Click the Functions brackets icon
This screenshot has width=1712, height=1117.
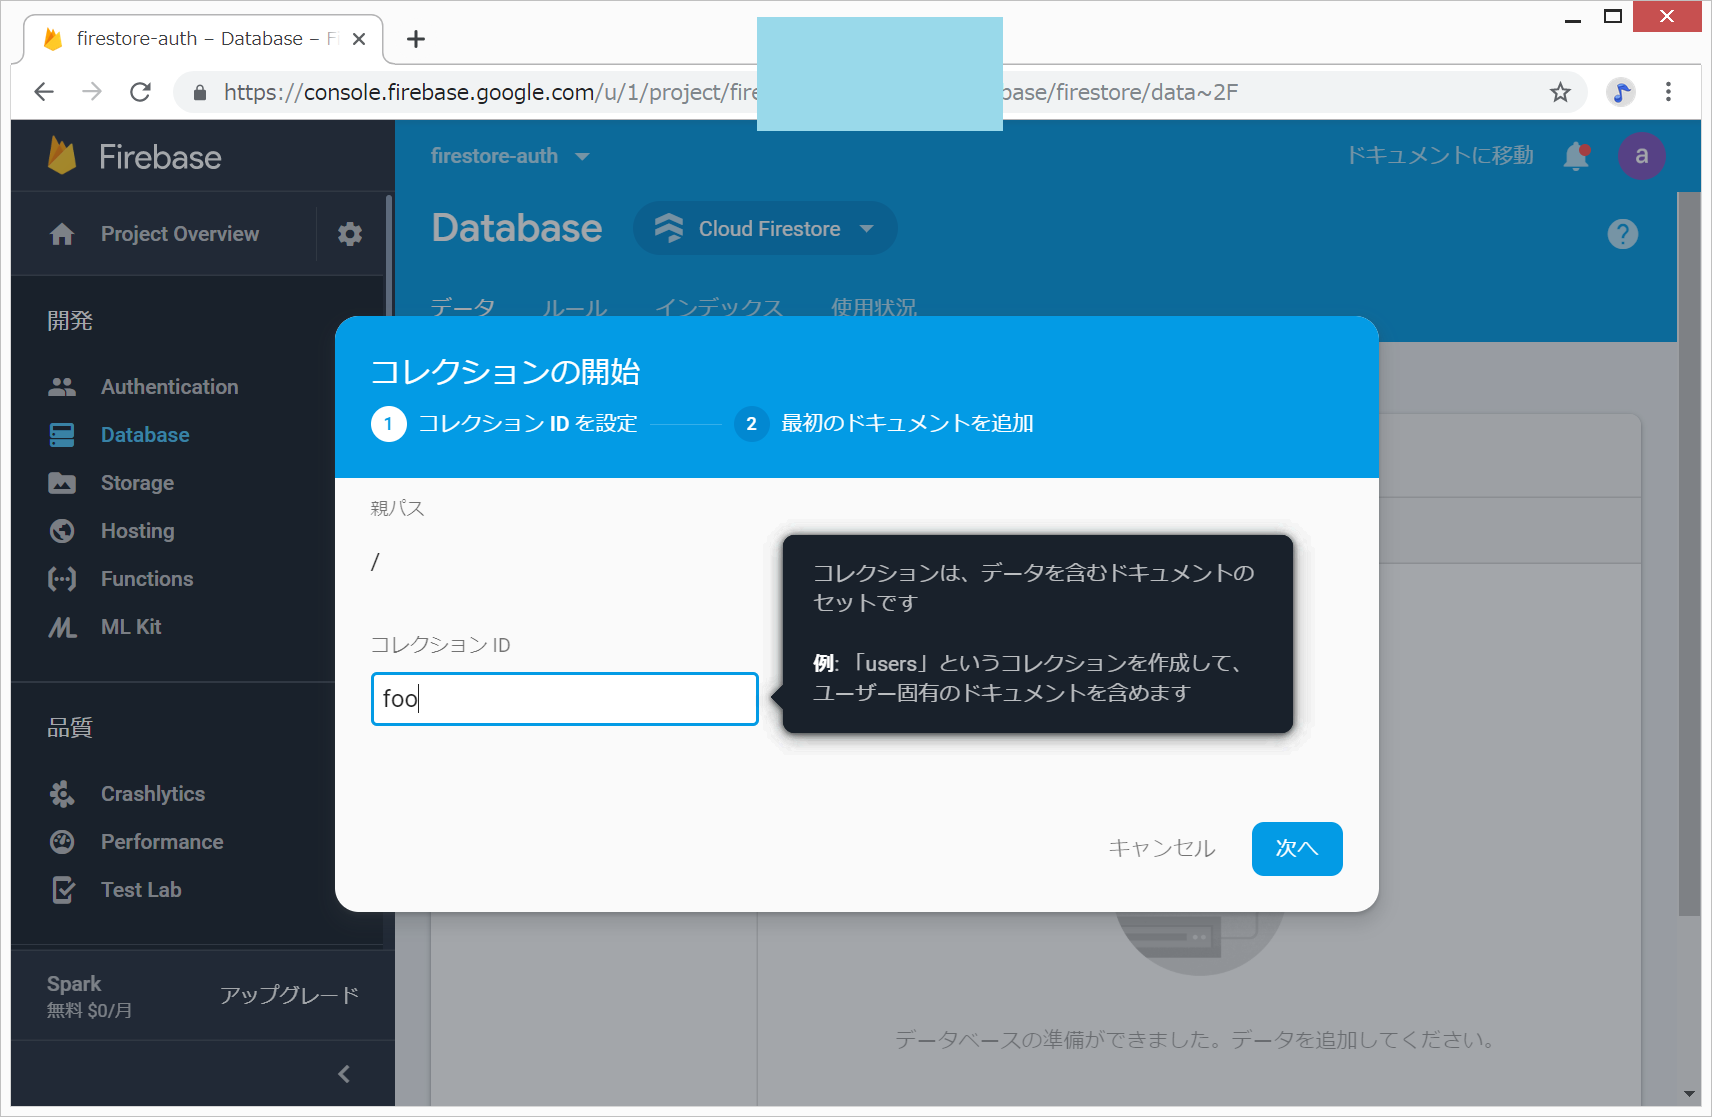[62, 579]
